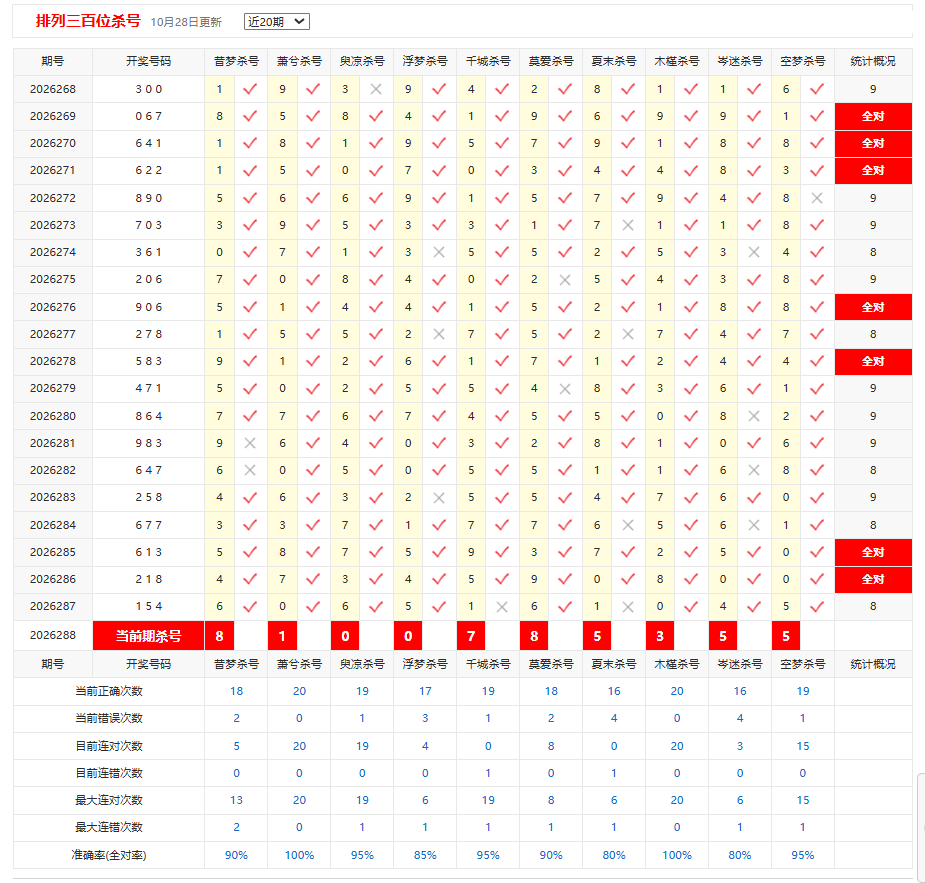This screenshot has height=883, width=925.
Task: Click the X mark in row 2026280
Action: (754, 416)
